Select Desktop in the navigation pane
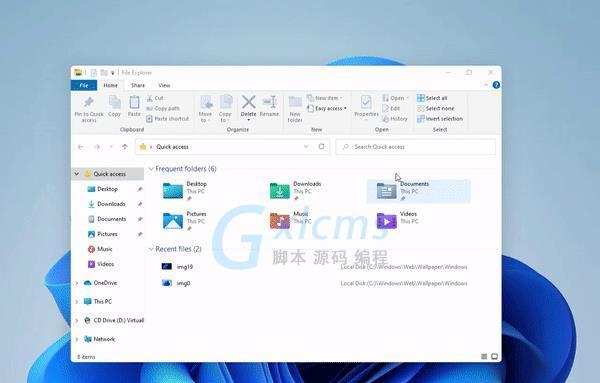This screenshot has width=600, height=383. point(108,189)
